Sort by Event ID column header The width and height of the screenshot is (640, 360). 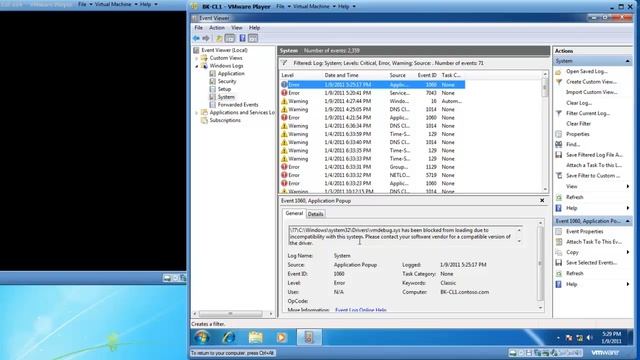[427, 75]
